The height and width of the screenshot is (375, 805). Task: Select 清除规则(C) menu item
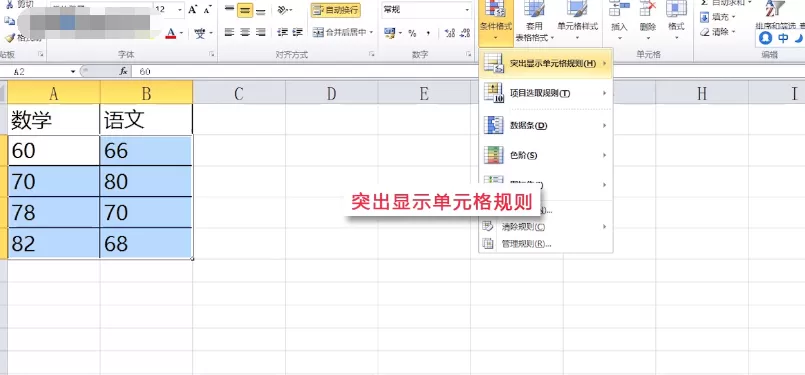point(546,227)
